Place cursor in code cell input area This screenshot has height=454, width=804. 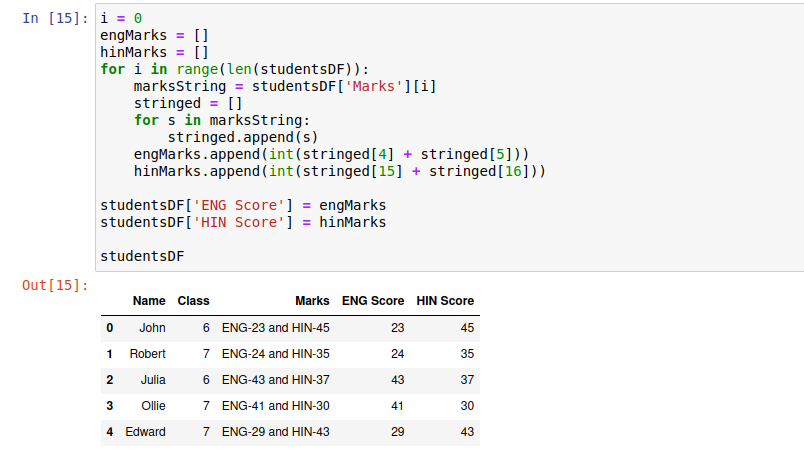click(450, 137)
